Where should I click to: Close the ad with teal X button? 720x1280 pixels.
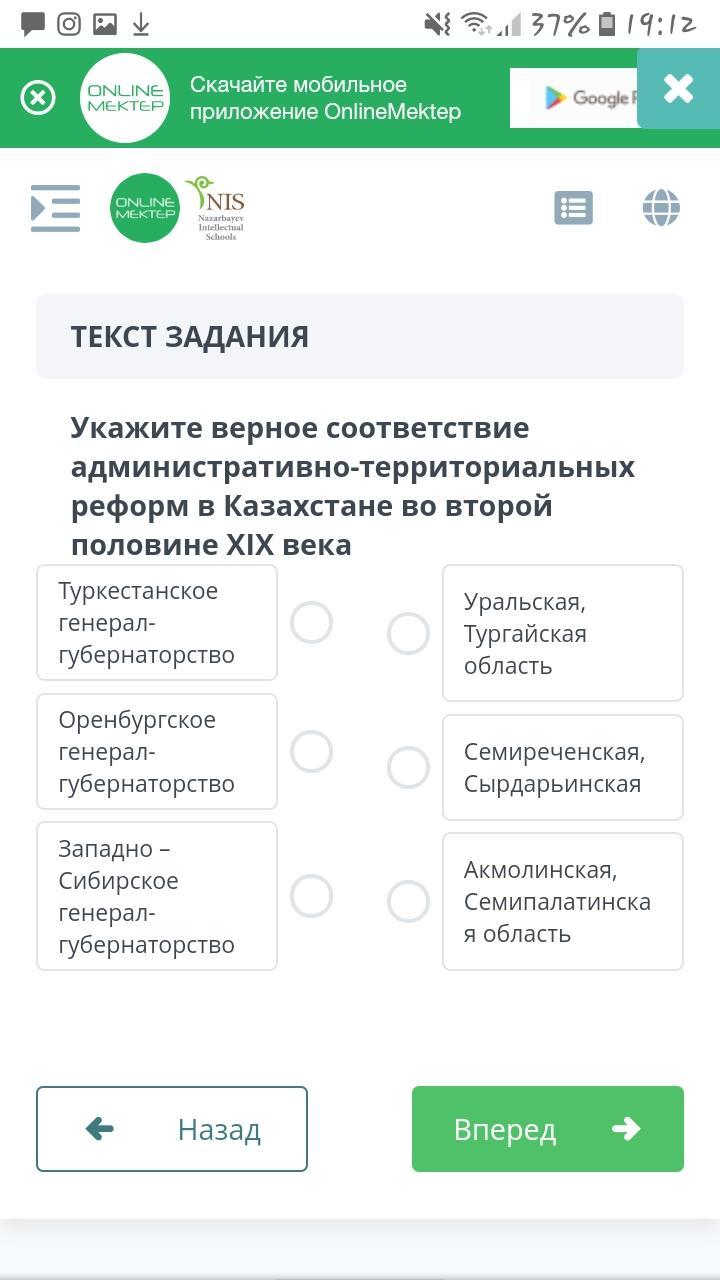click(678, 89)
